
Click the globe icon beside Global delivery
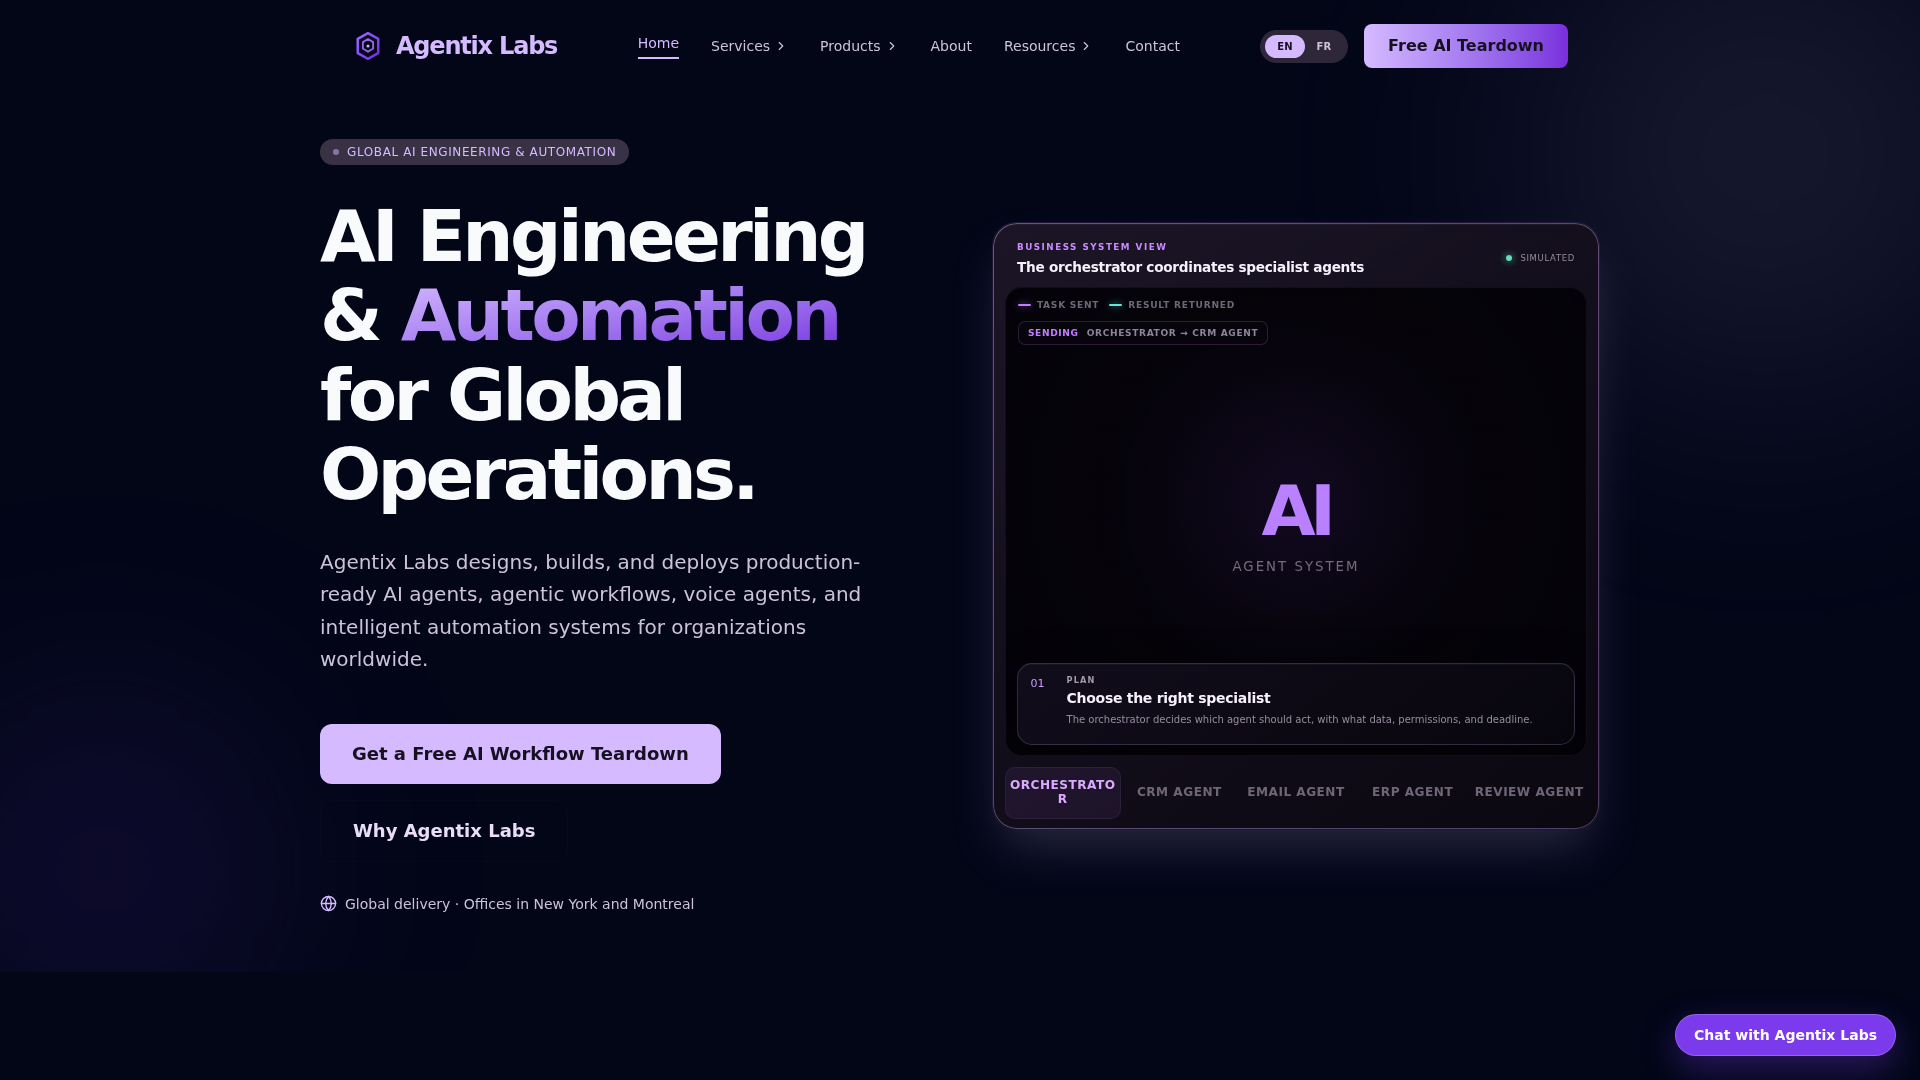click(x=328, y=904)
